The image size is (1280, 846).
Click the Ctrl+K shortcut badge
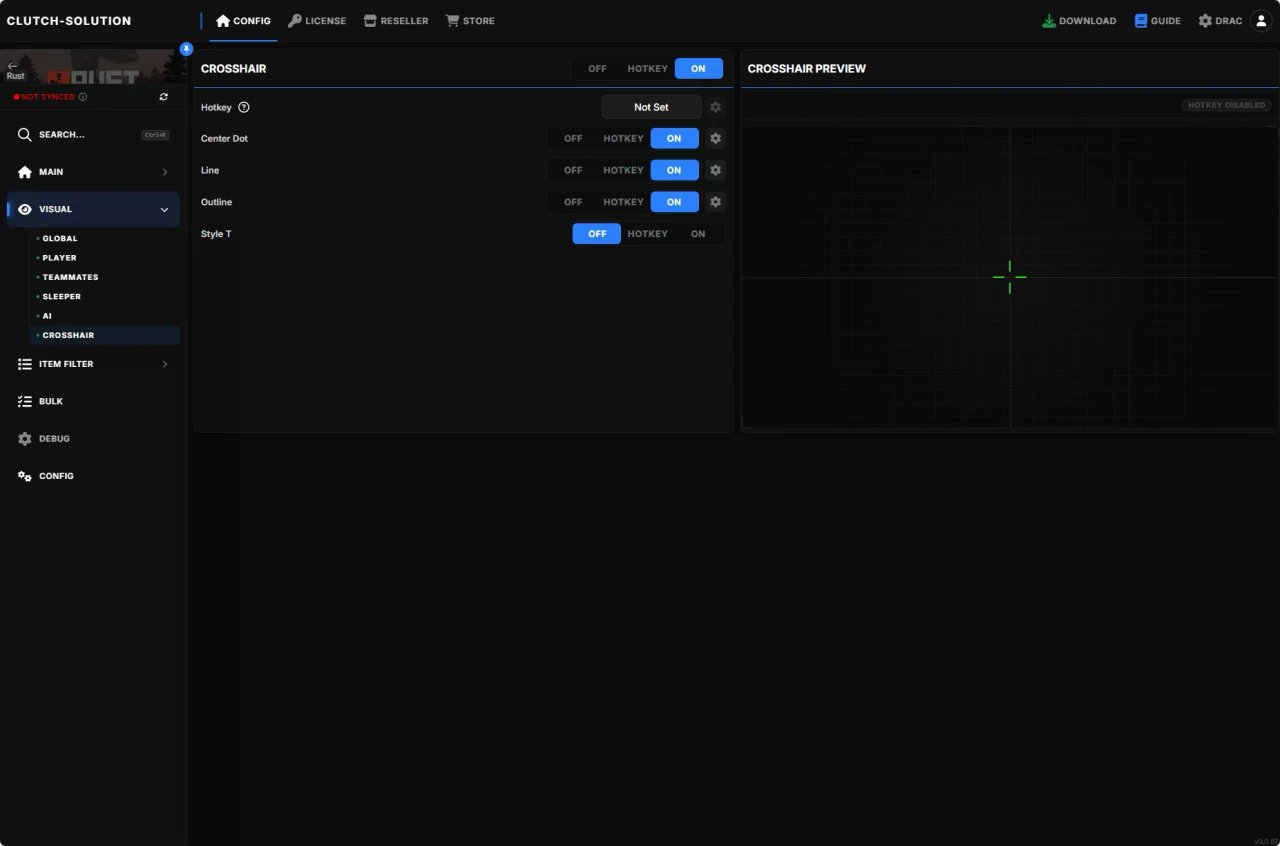coord(155,135)
